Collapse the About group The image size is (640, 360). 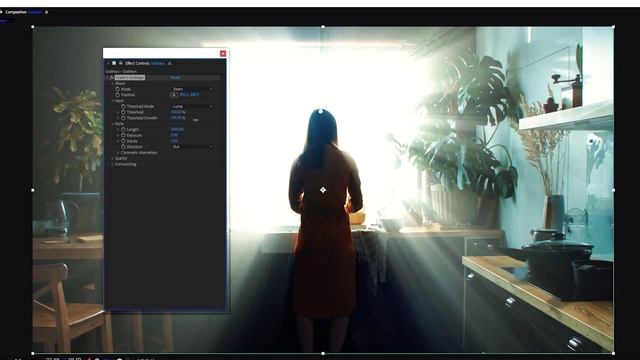(x=113, y=83)
